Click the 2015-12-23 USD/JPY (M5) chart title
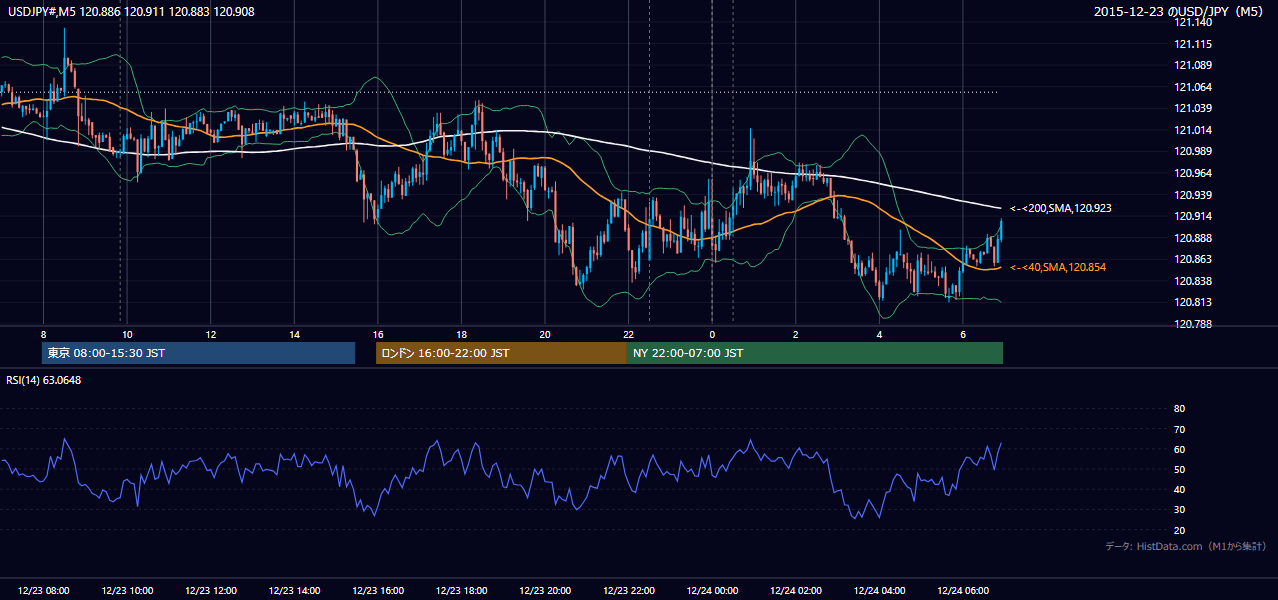This screenshot has height=600, width=1278. click(1181, 12)
